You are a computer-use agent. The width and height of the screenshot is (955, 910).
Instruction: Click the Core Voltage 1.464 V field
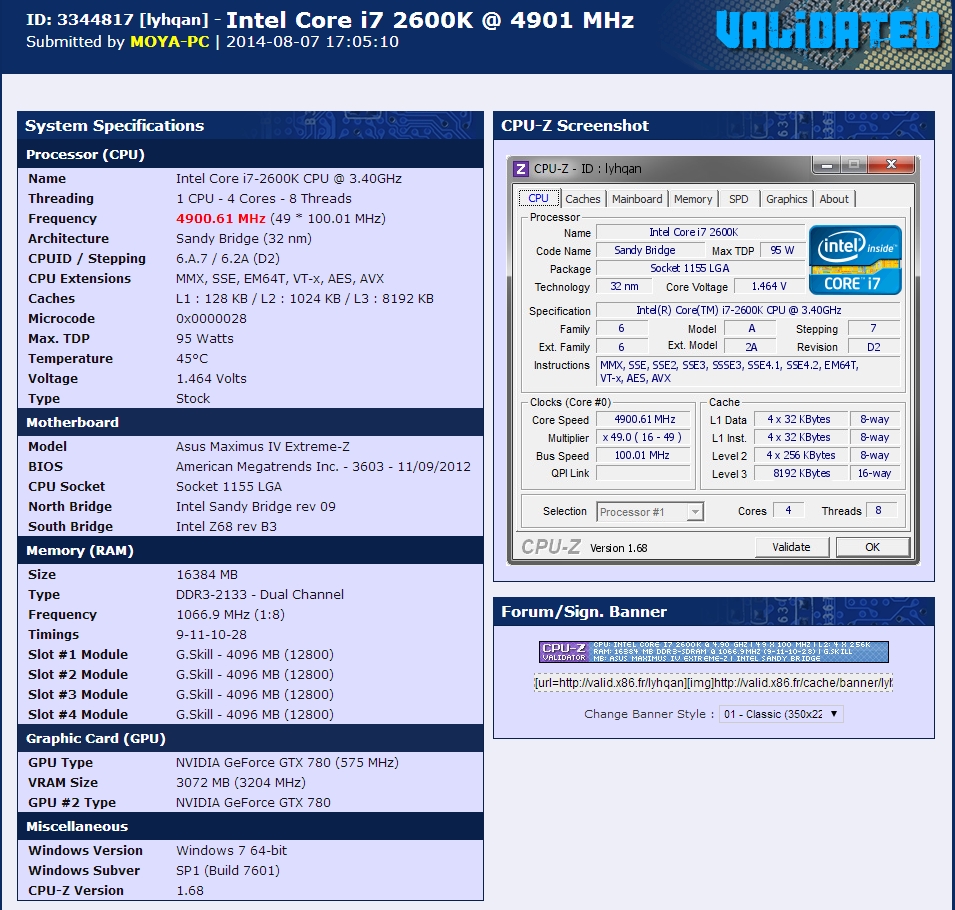tap(769, 286)
